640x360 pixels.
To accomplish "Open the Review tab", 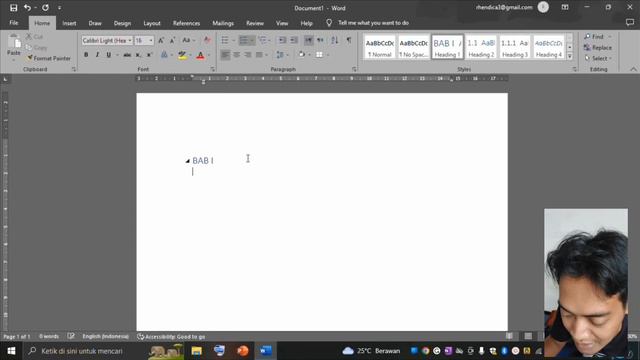I will click(255, 23).
